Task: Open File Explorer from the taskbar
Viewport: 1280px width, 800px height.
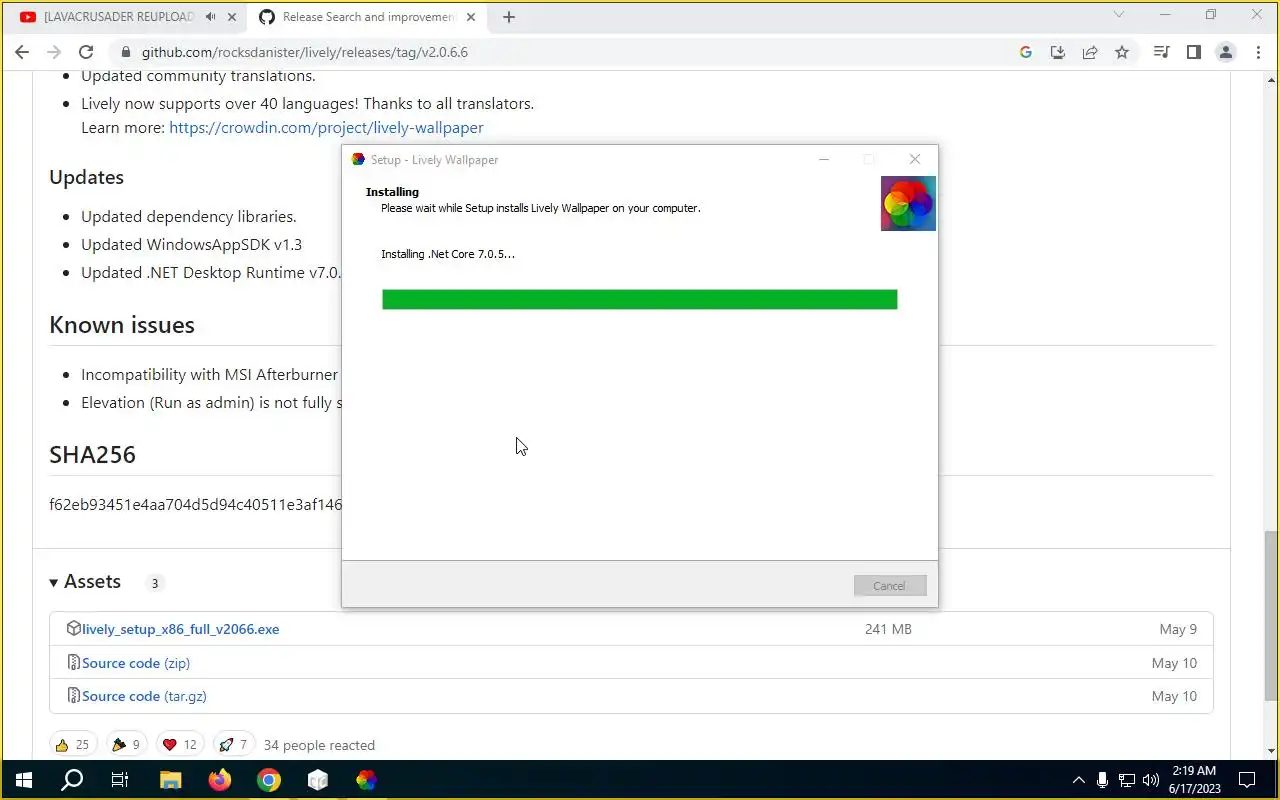Action: tap(170, 780)
